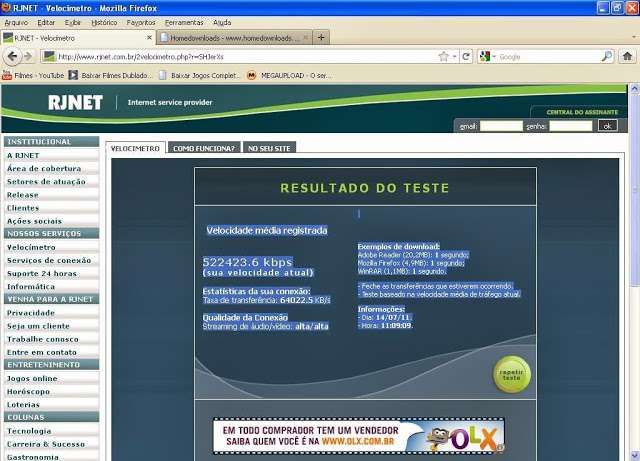Viewport: 640px width, 461px height.
Task: Open Velocímetro sidebar link
Action: pyautogui.click(x=31, y=247)
